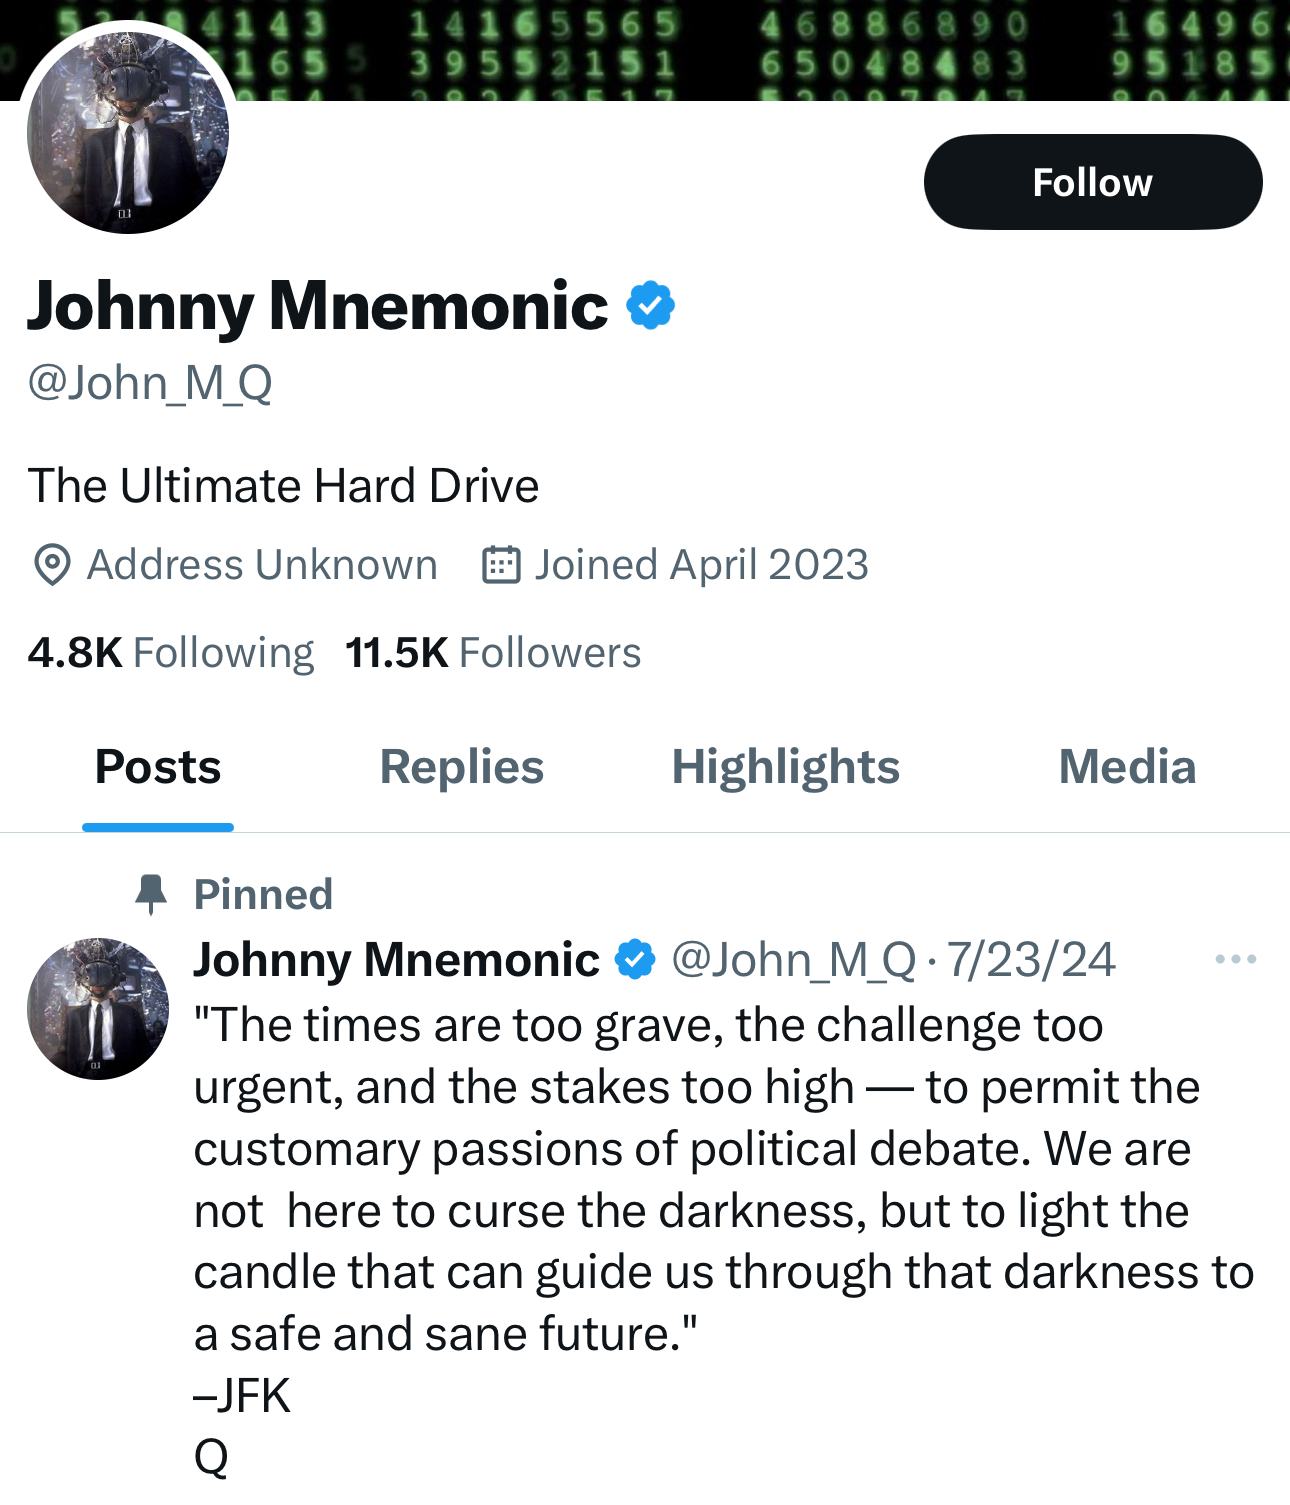Viewport: 1290px width, 1505px height.
Task: Switch to the Highlights tab
Action: [x=785, y=768]
